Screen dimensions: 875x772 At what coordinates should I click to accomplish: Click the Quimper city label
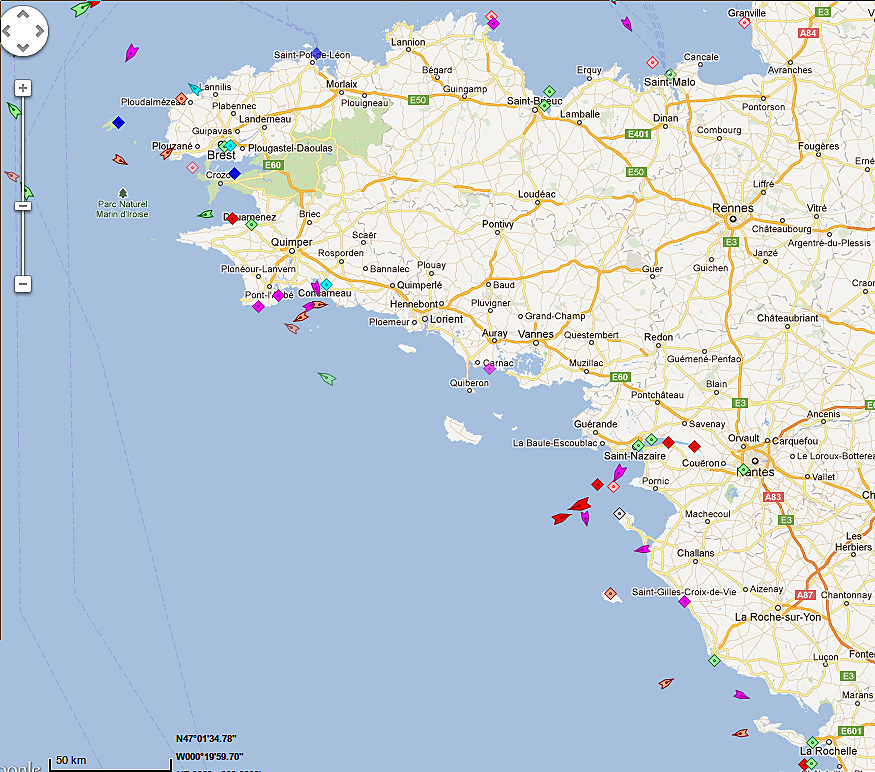pos(292,242)
